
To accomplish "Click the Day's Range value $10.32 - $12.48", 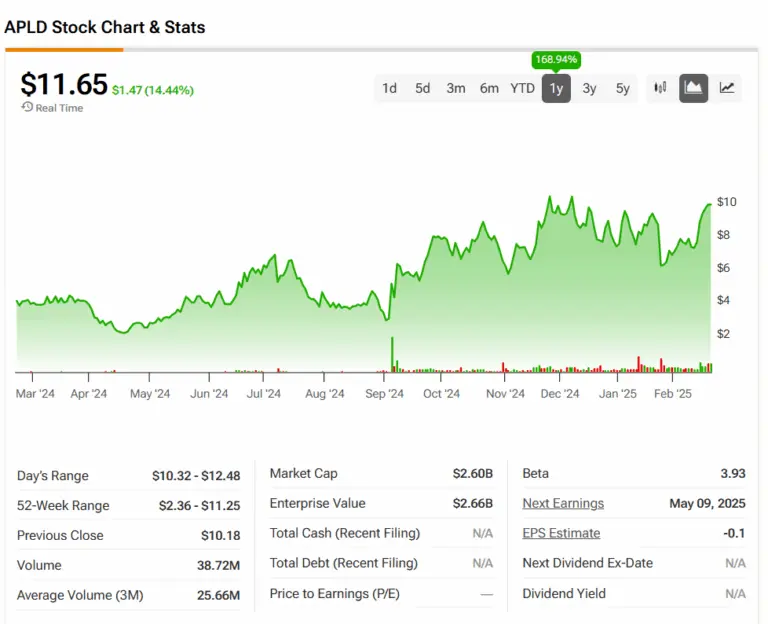I will 196,476.
